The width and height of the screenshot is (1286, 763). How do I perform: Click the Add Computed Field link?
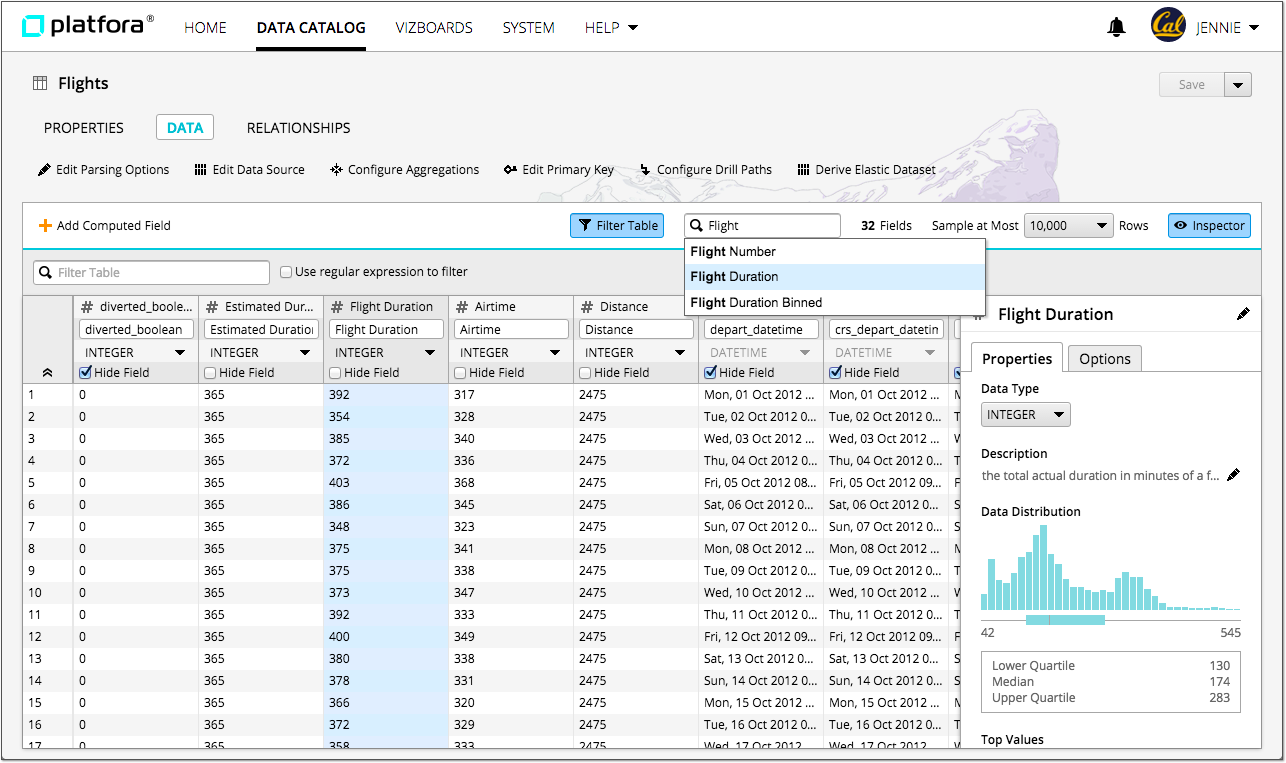point(113,226)
